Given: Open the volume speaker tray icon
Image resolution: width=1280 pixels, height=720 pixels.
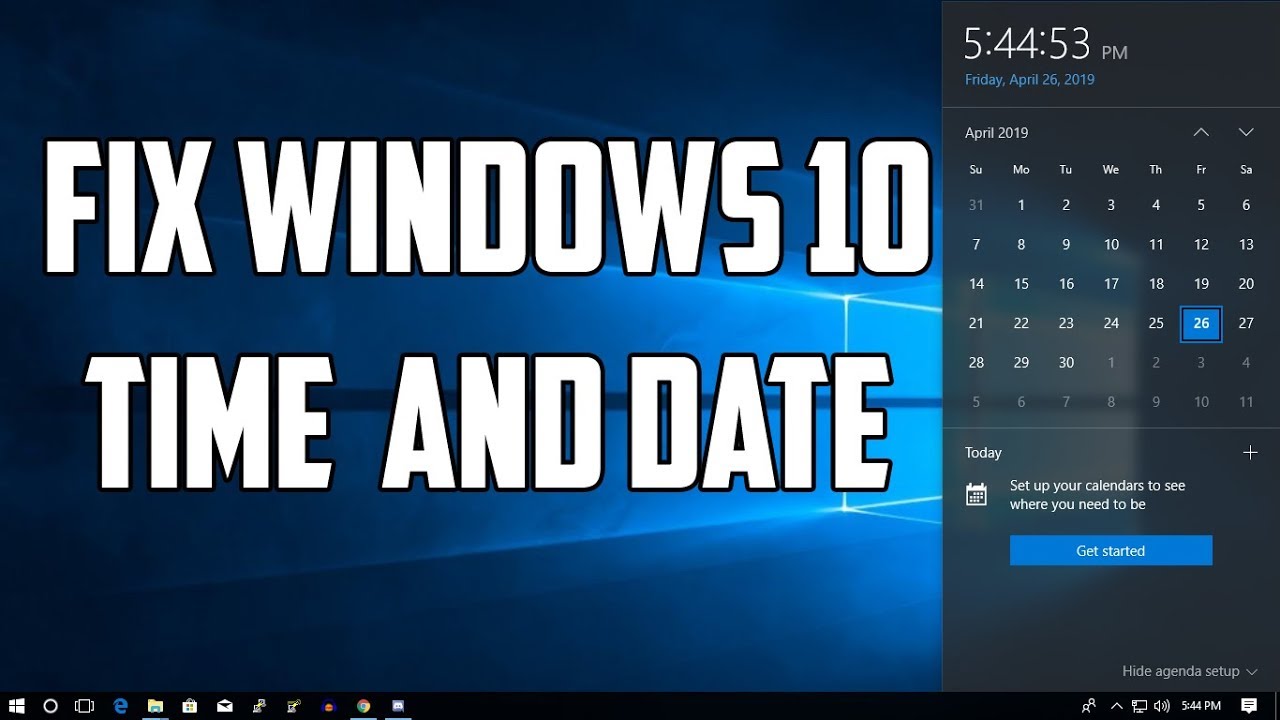Looking at the screenshot, I should tap(1161, 706).
